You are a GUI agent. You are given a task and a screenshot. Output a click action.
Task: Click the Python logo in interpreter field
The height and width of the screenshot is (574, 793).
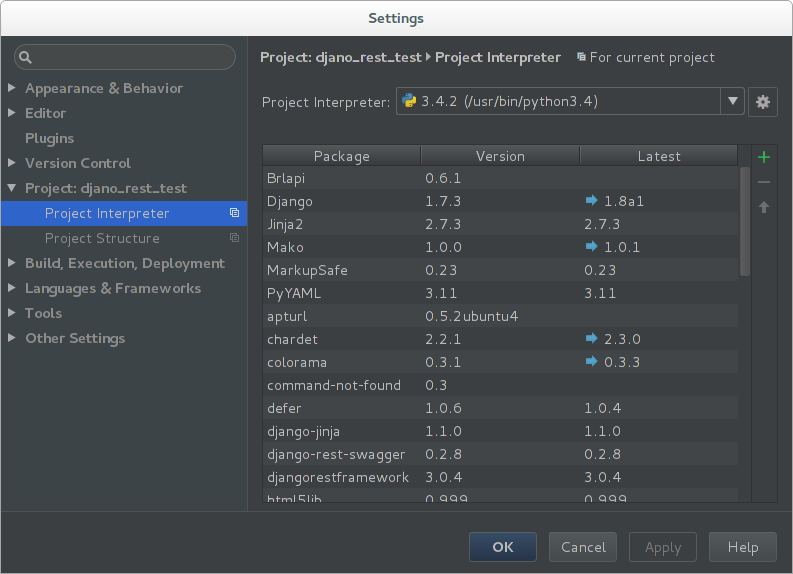click(409, 101)
